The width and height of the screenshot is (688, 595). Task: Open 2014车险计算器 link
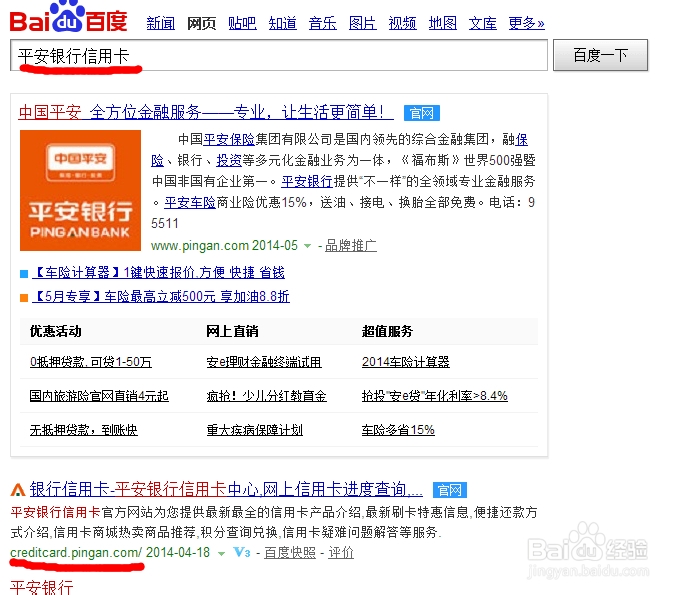[x=406, y=362]
